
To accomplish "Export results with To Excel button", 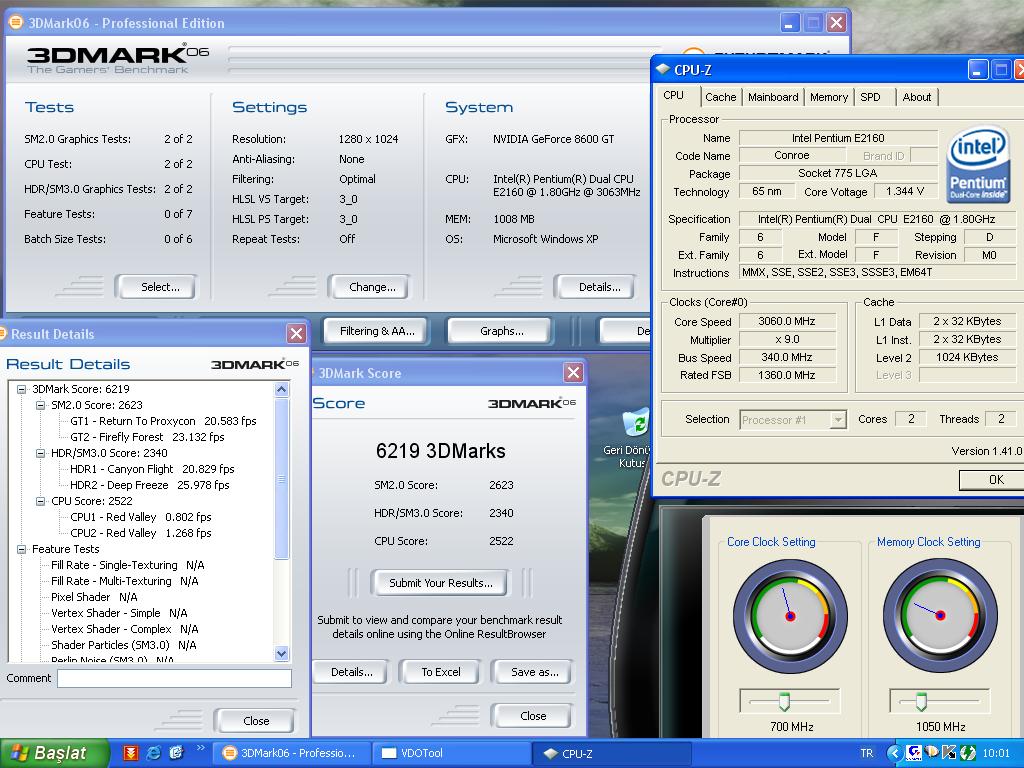I will click(x=440, y=672).
